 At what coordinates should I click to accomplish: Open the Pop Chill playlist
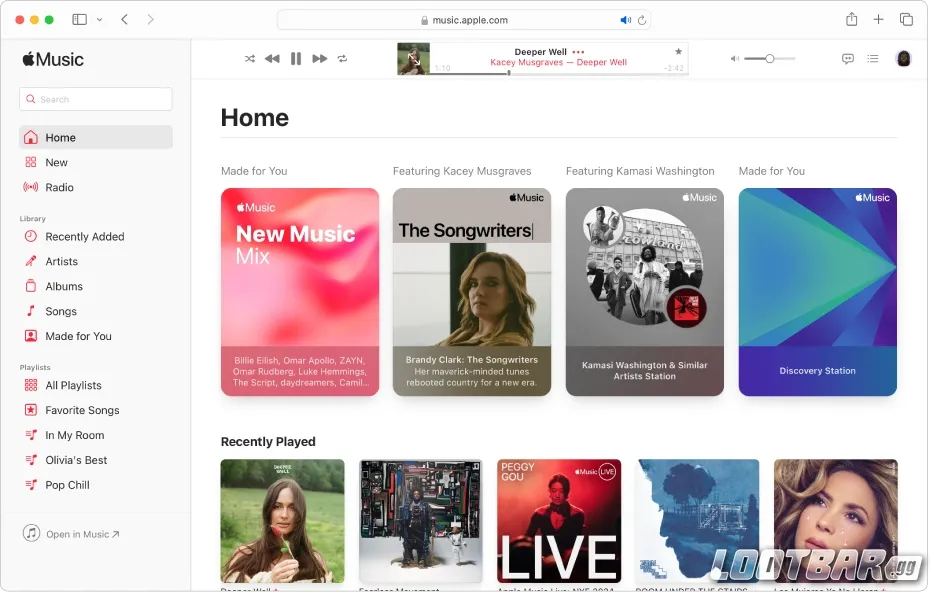pos(70,485)
